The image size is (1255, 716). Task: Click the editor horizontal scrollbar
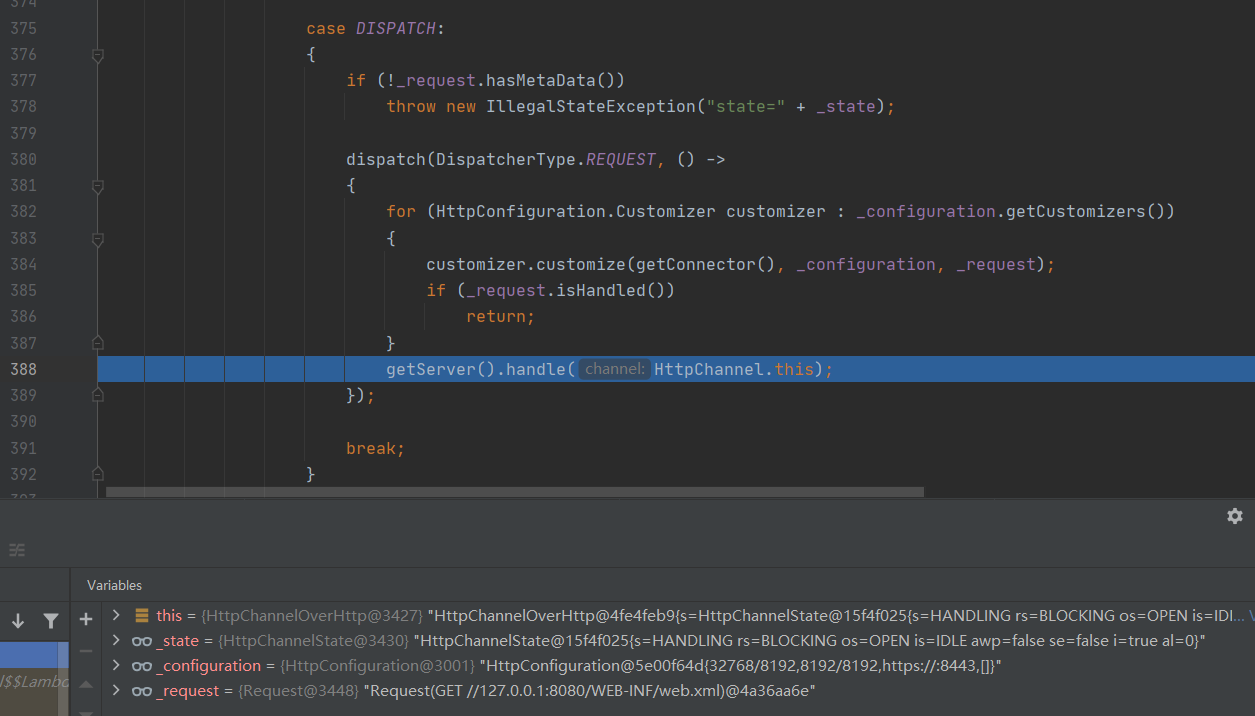[x=514, y=492]
